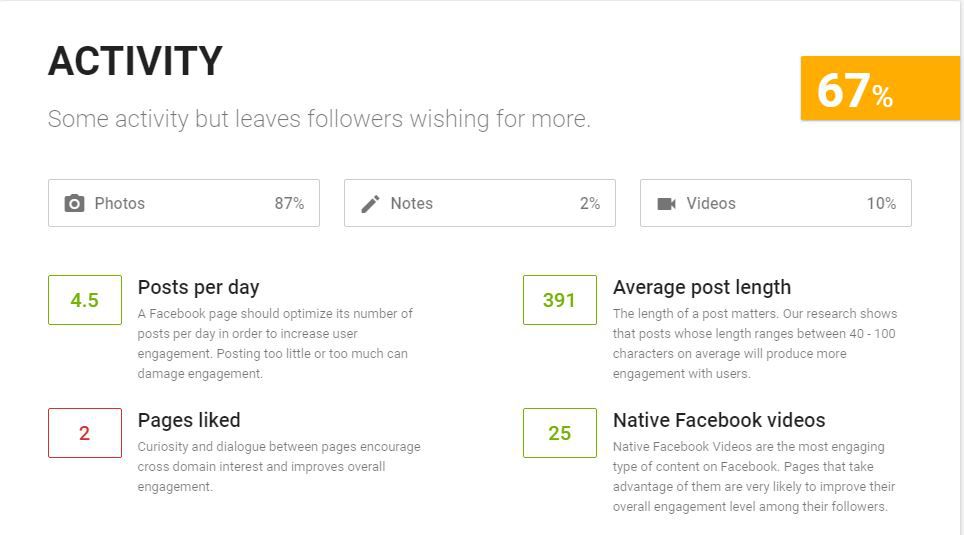Click the 391 average post length box
Viewport: 964px width, 535px height.
pyautogui.click(x=559, y=300)
